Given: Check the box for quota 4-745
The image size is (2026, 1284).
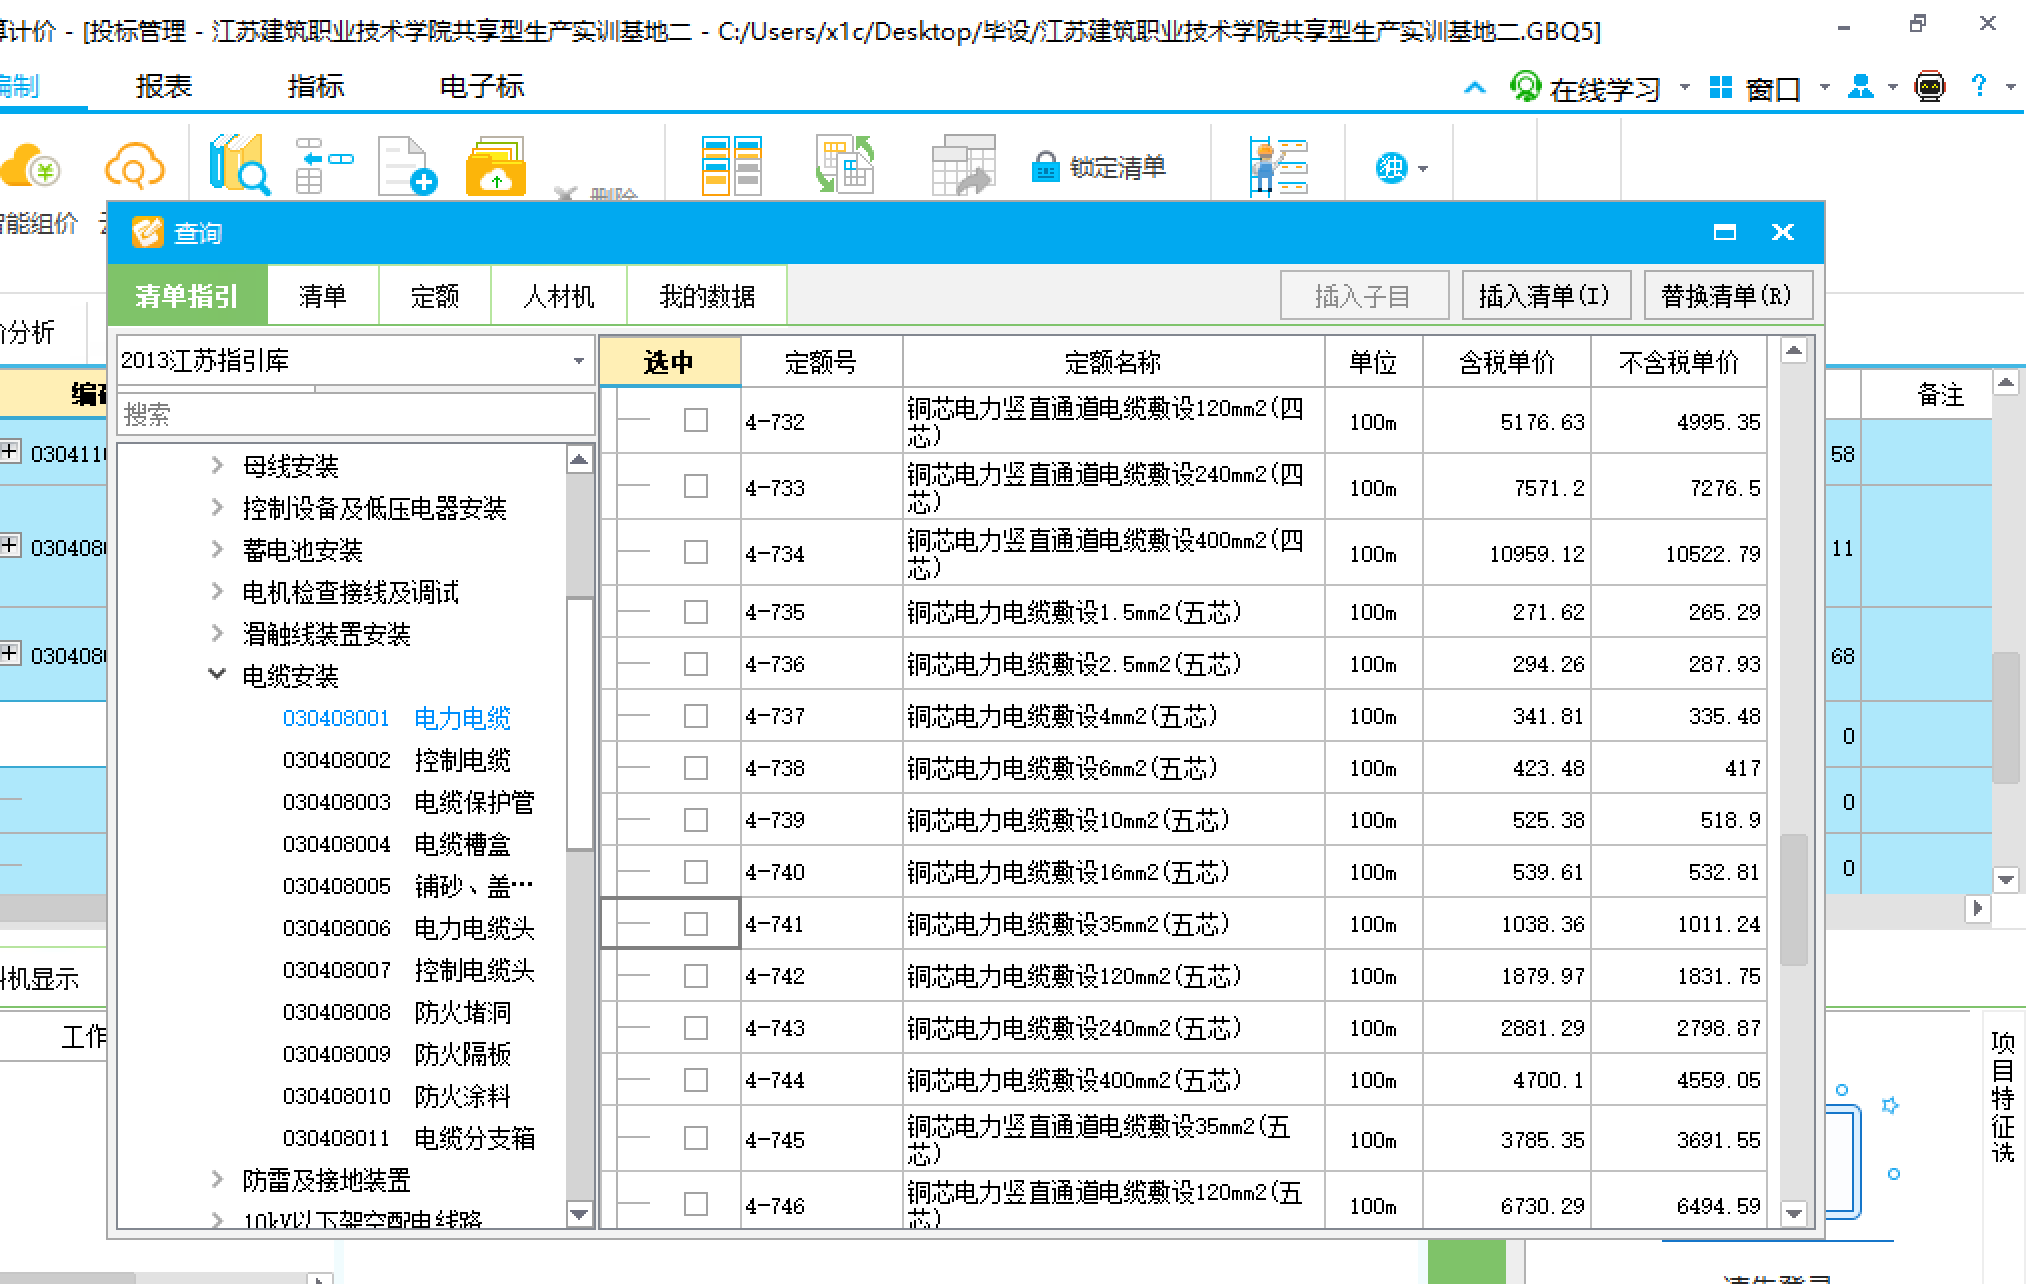Looking at the screenshot, I should 695,1138.
